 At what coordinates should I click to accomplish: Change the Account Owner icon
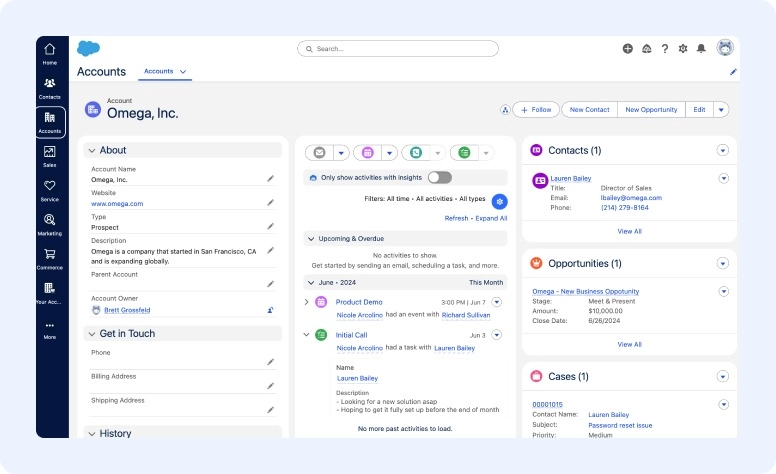click(x=270, y=310)
